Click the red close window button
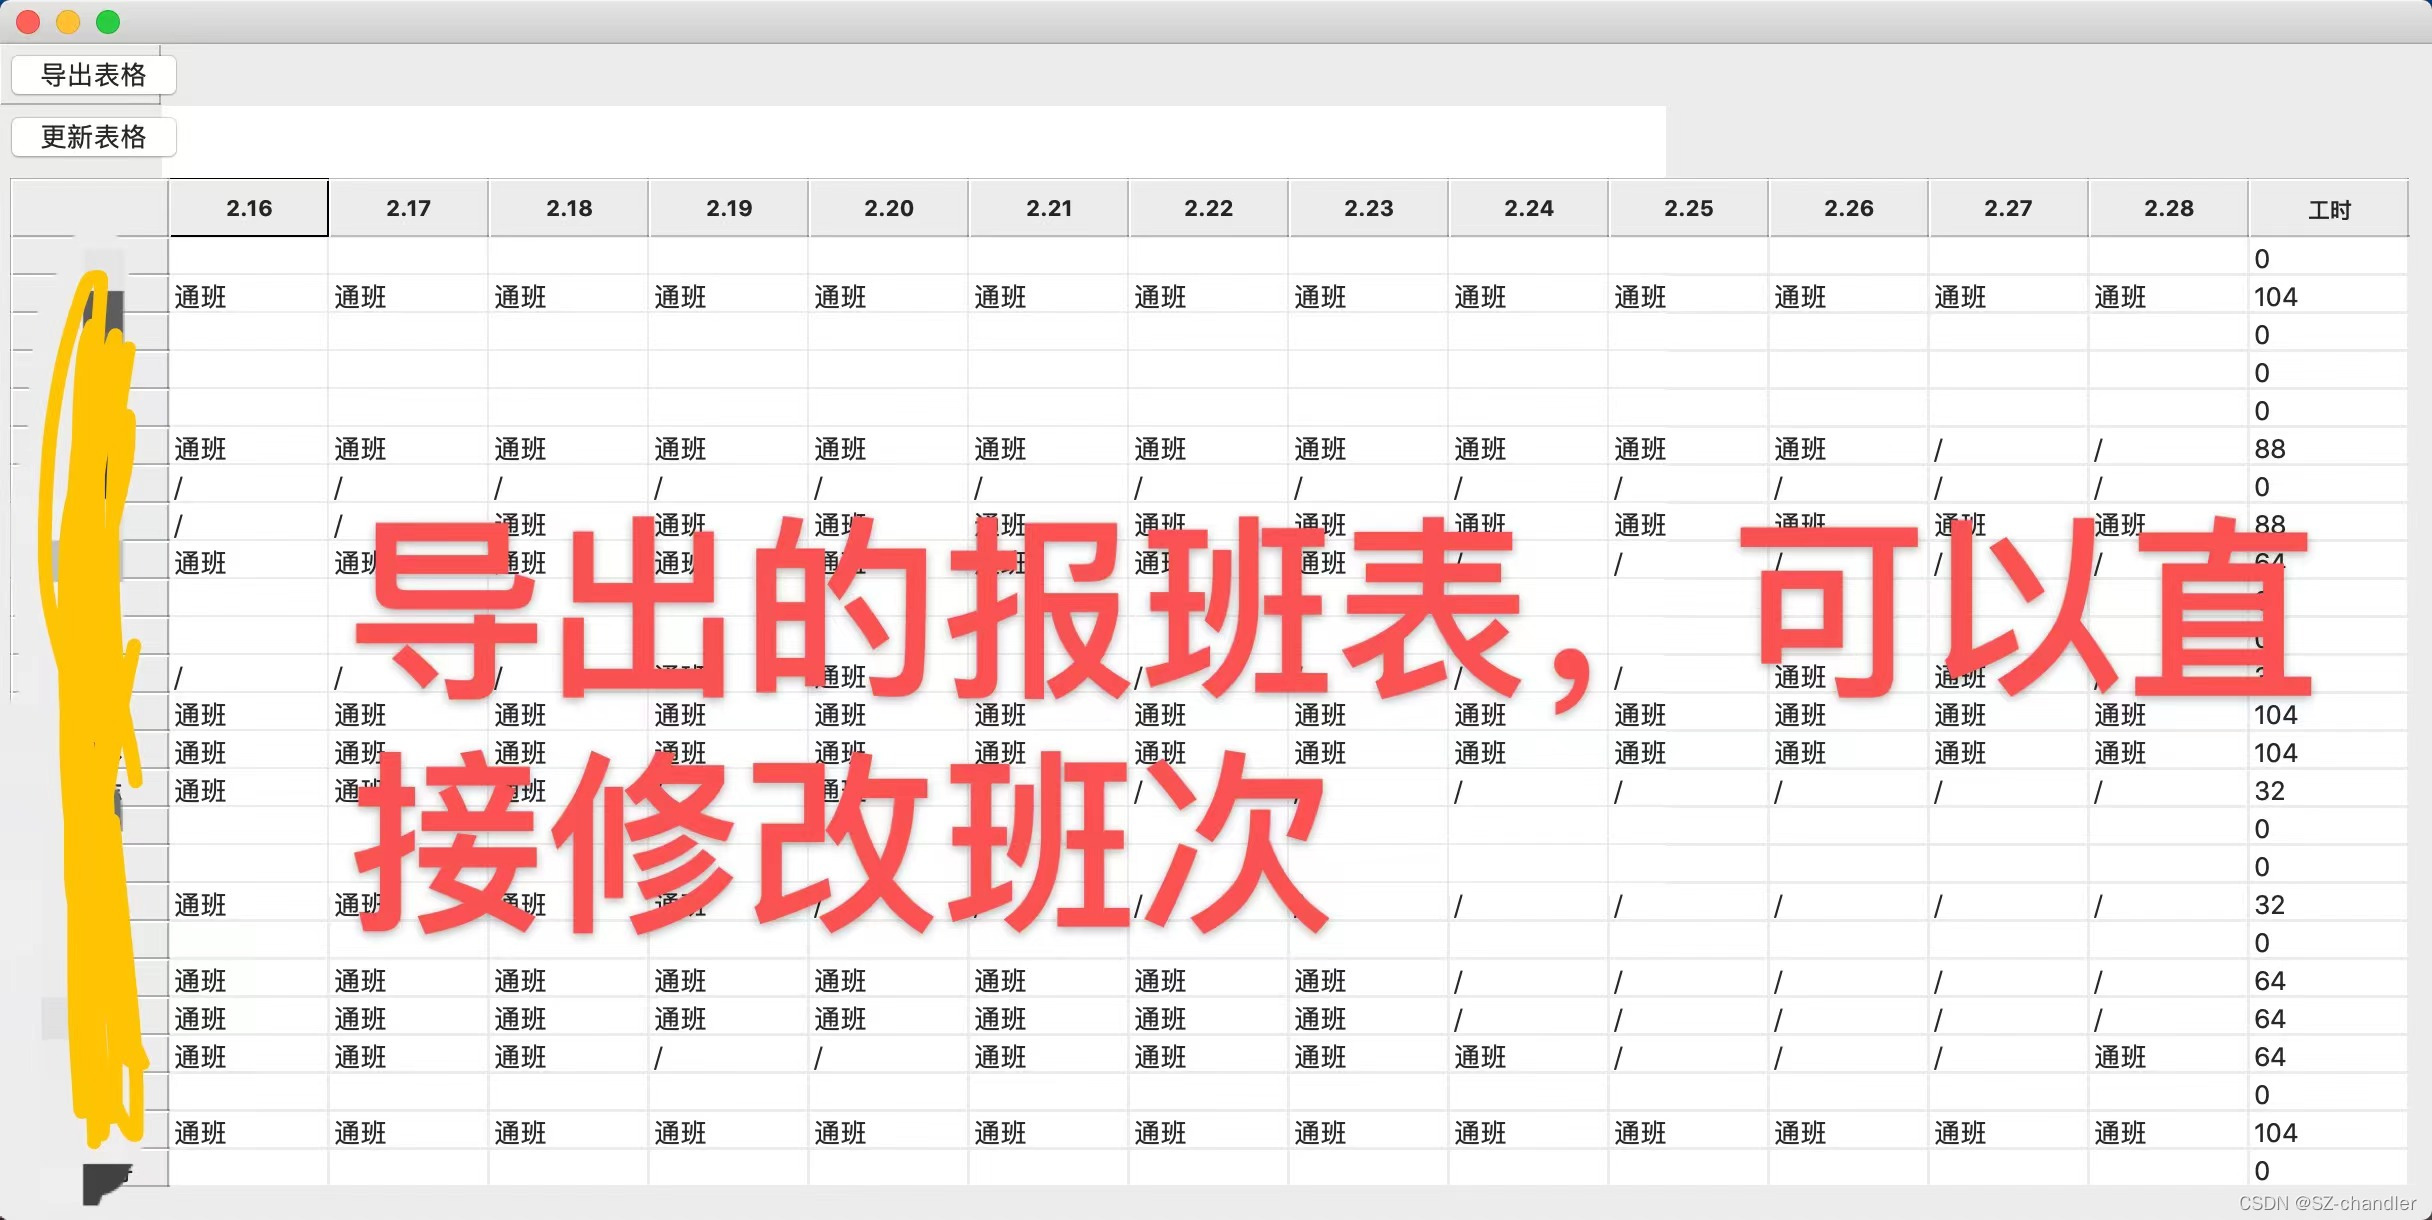Screen dimensions: 2432x1220 [28, 21]
